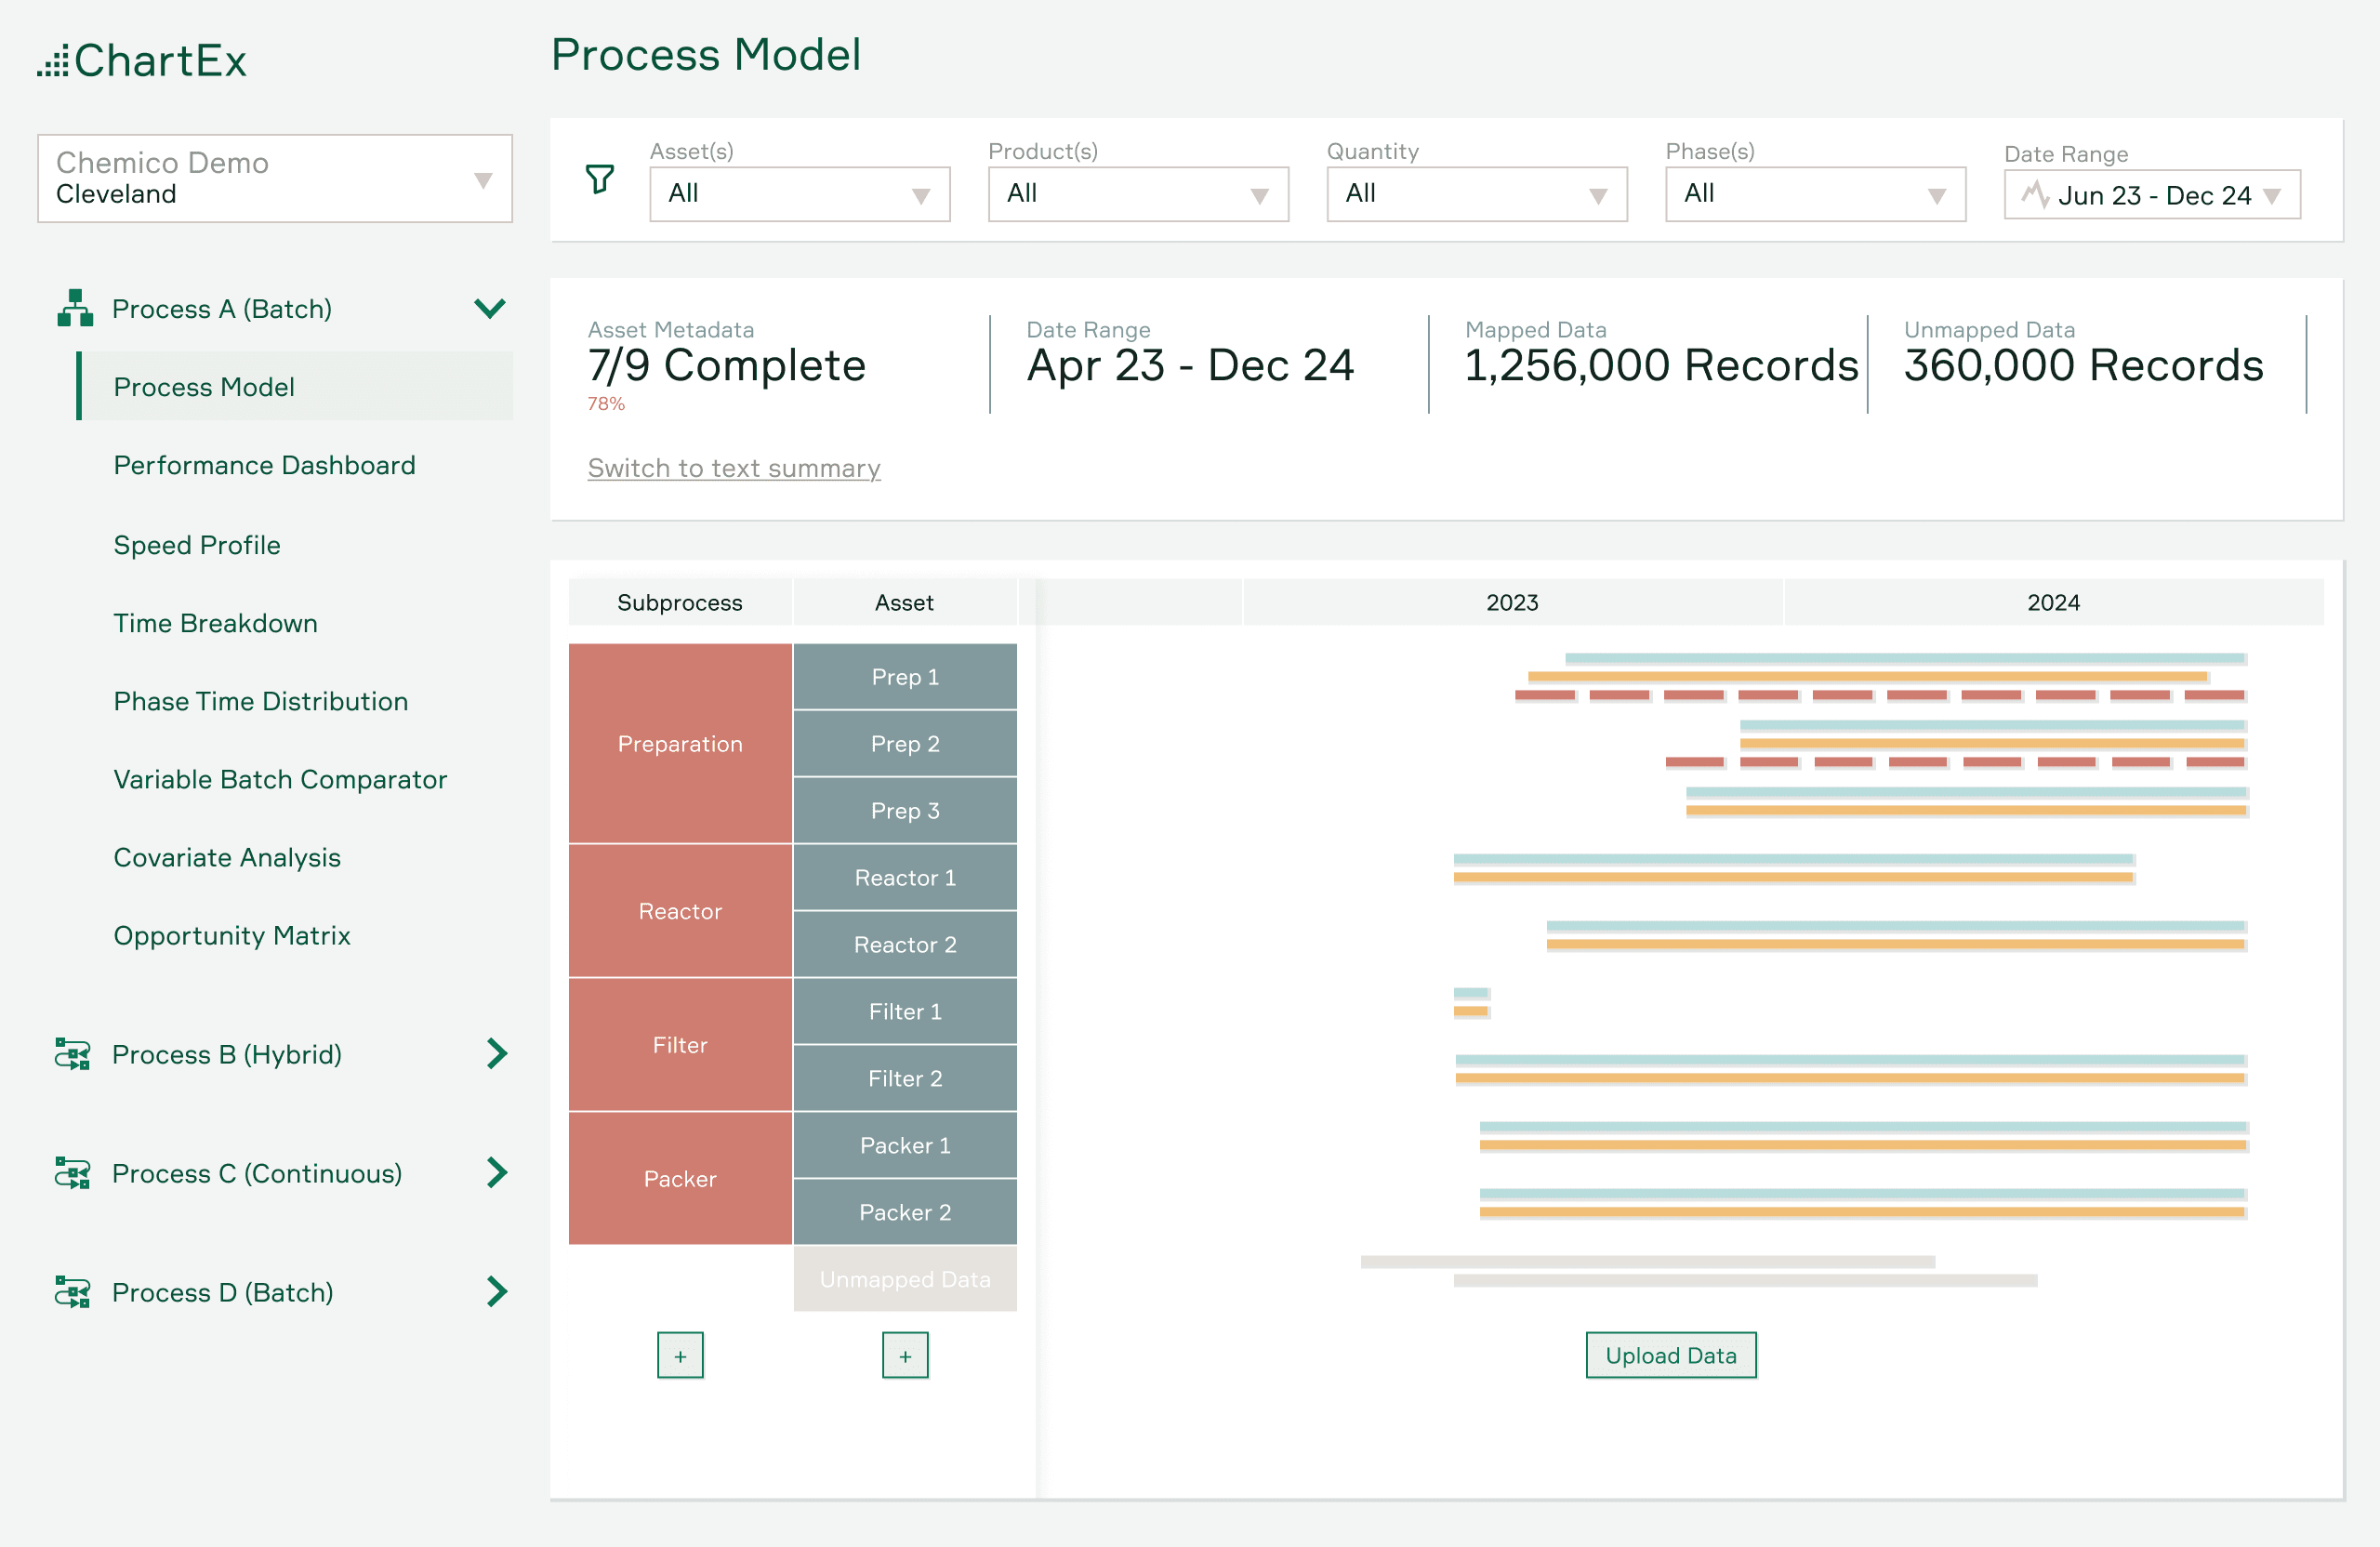Click the Process C (Continuous) flow icon
The height and width of the screenshot is (1547, 2380).
[73, 1173]
